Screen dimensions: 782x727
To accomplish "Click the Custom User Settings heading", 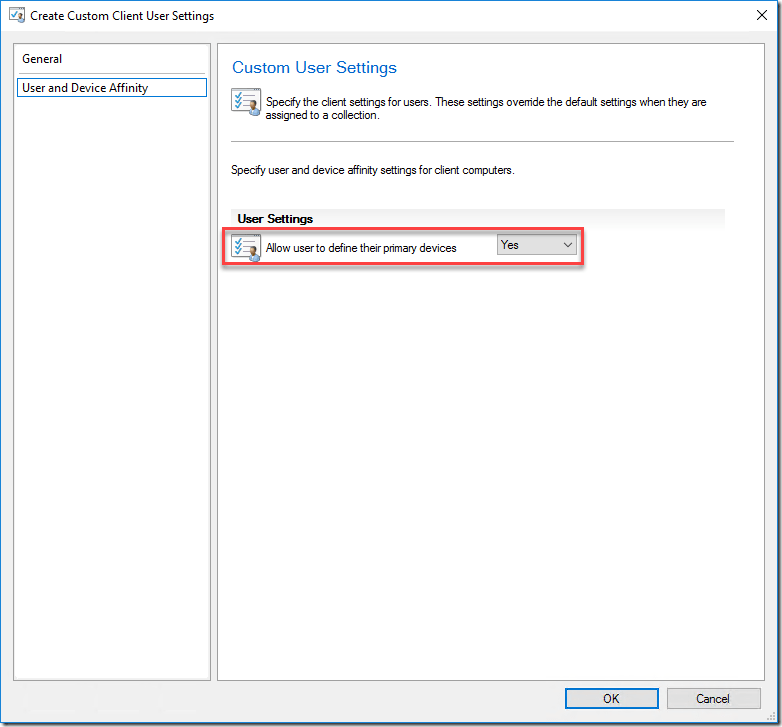I will pos(314,68).
